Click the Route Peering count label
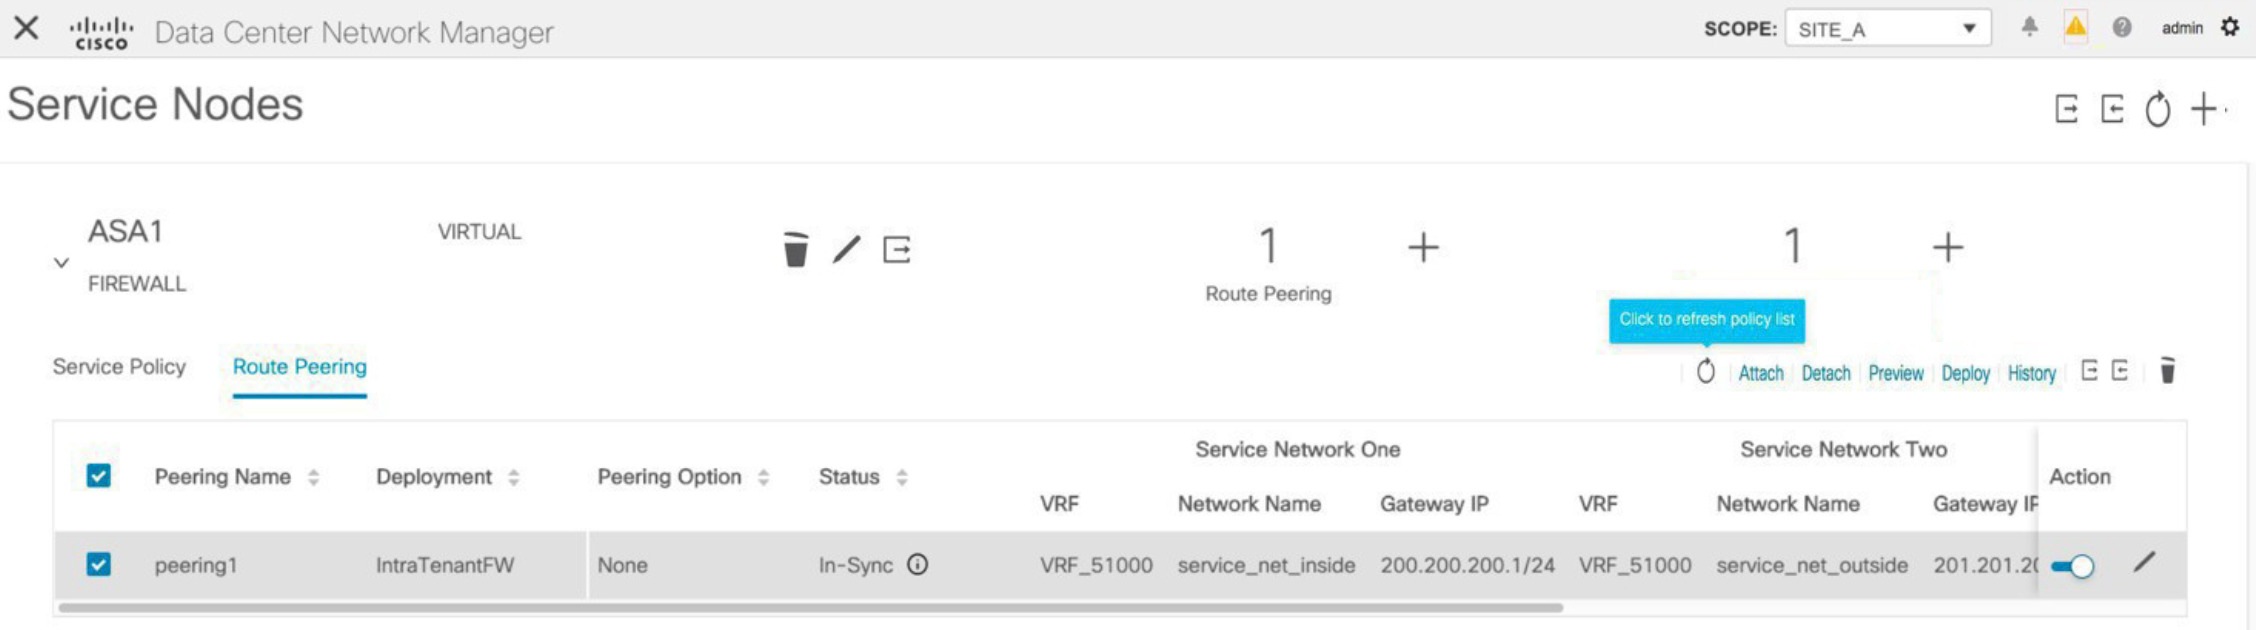 [x=1268, y=294]
